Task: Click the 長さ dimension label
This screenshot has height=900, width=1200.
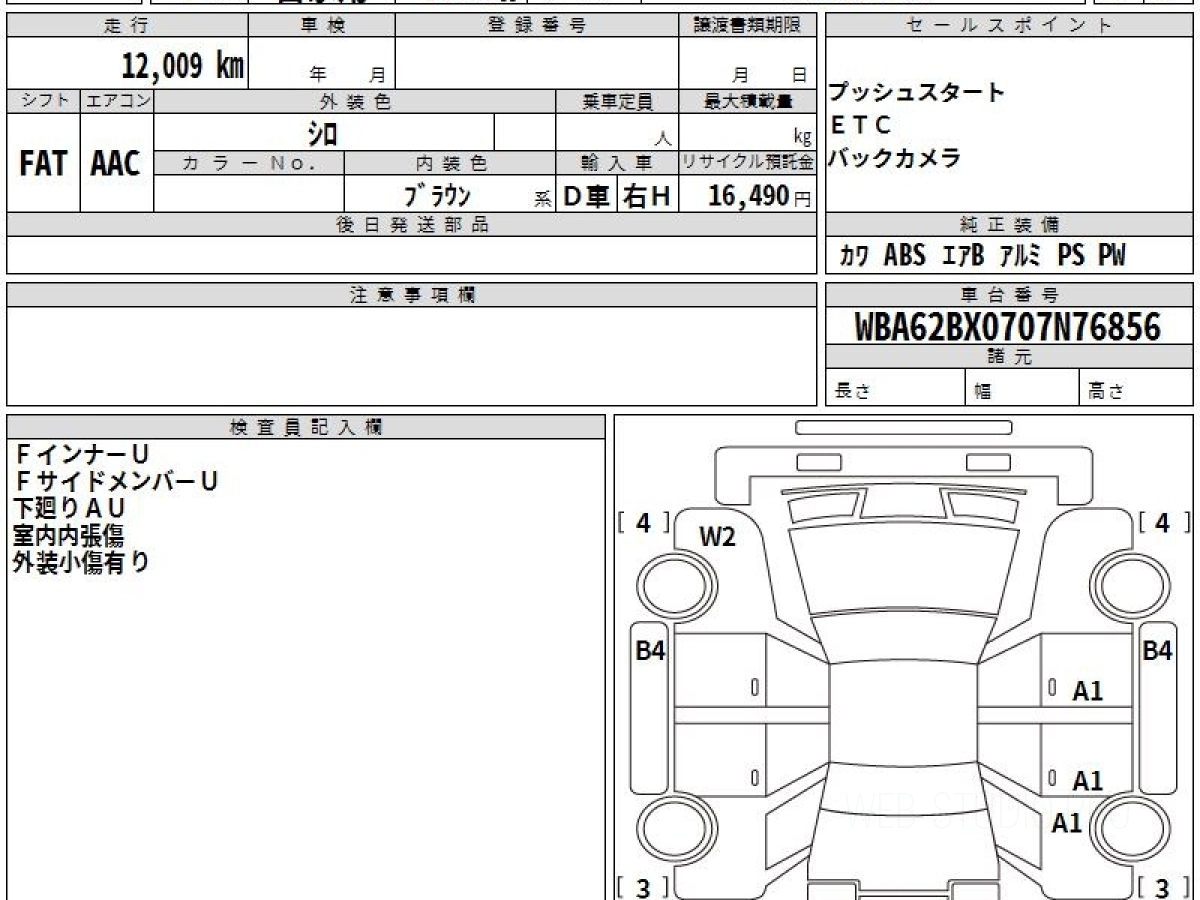Action: click(851, 392)
